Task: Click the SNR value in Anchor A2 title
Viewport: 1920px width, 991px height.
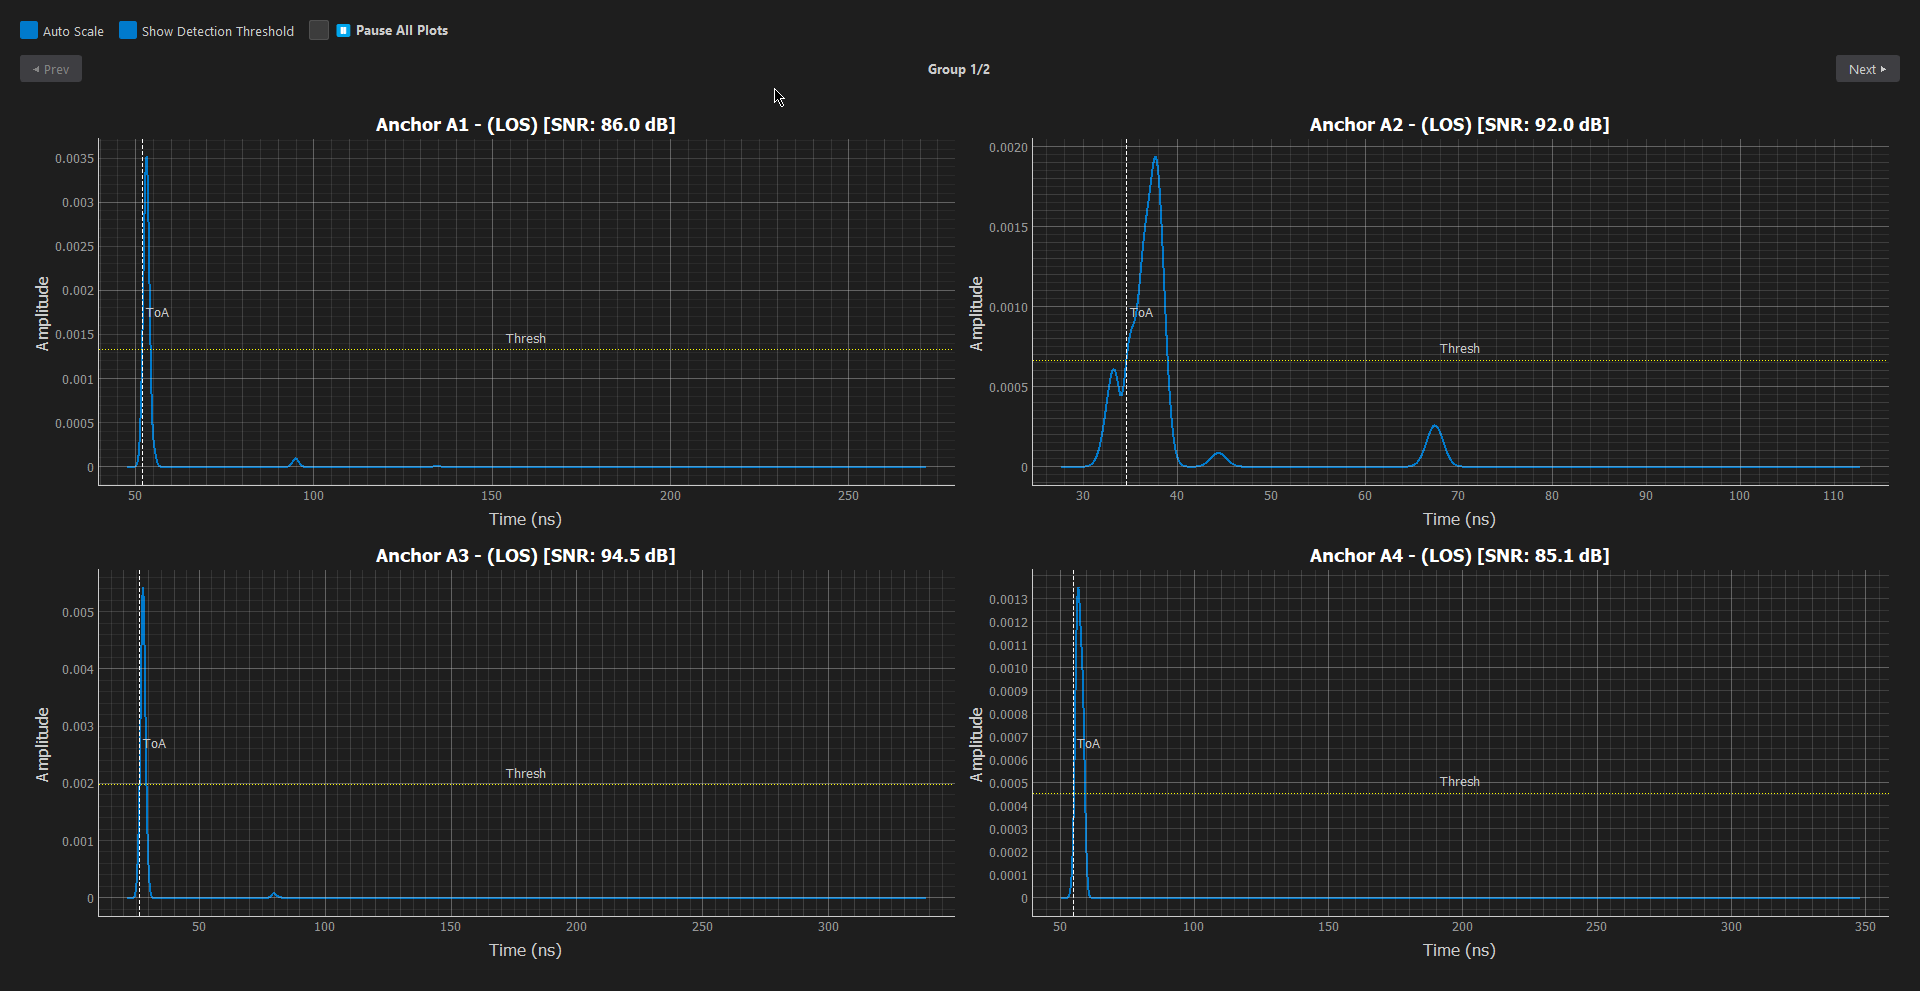Action: click(1556, 124)
